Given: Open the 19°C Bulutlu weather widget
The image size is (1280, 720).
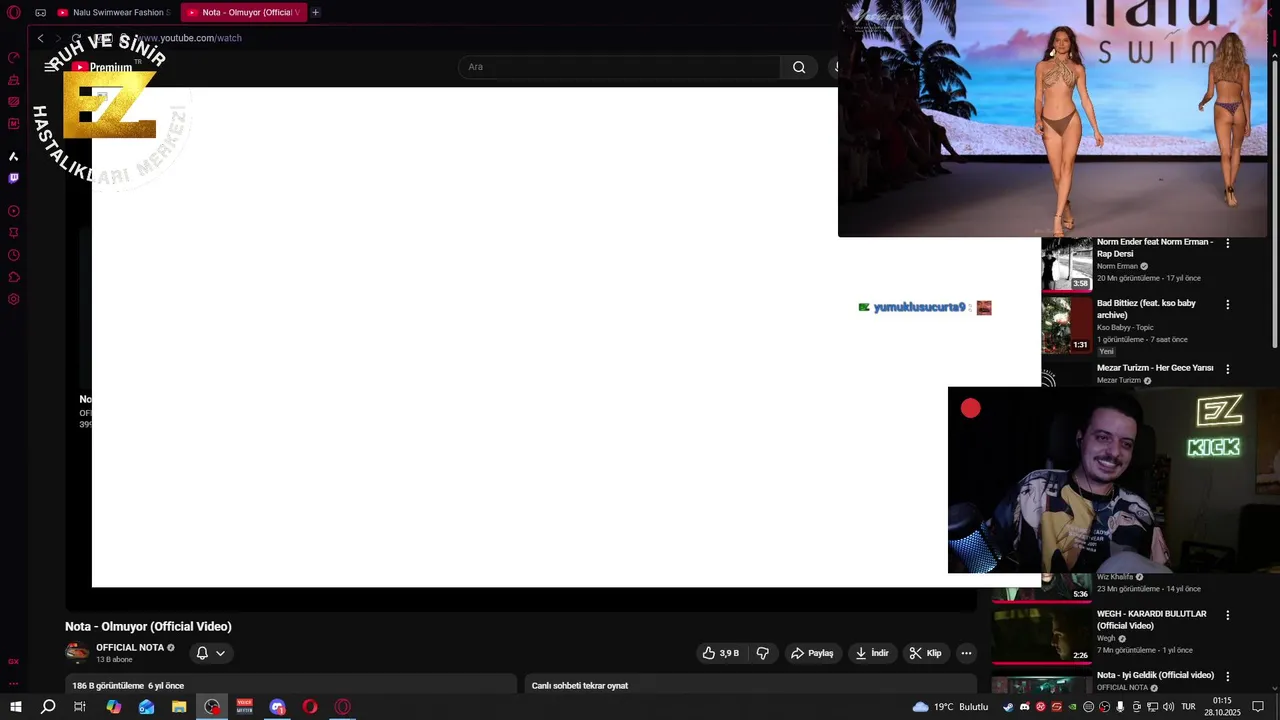Looking at the screenshot, I should point(950,707).
